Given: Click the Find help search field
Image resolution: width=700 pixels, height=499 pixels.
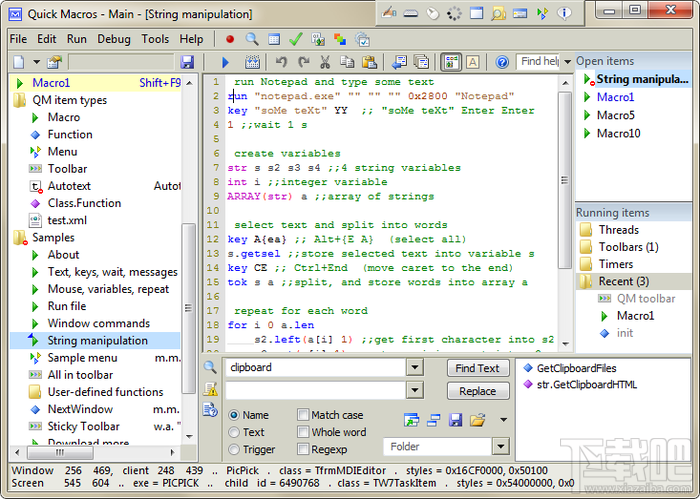Looking at the screenshot, I should [539, 62].
